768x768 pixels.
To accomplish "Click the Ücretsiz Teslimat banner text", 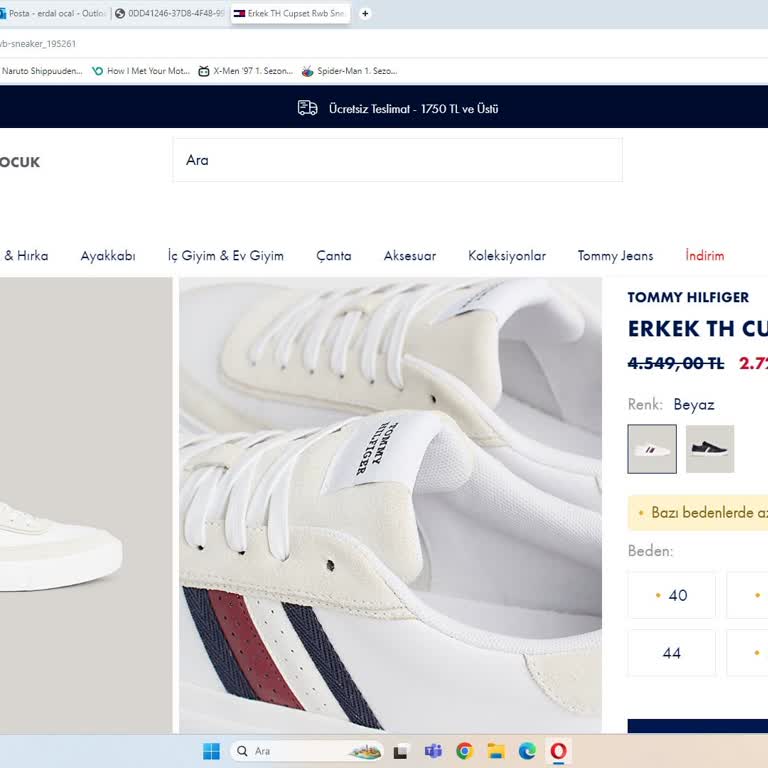I will point(413,109).
